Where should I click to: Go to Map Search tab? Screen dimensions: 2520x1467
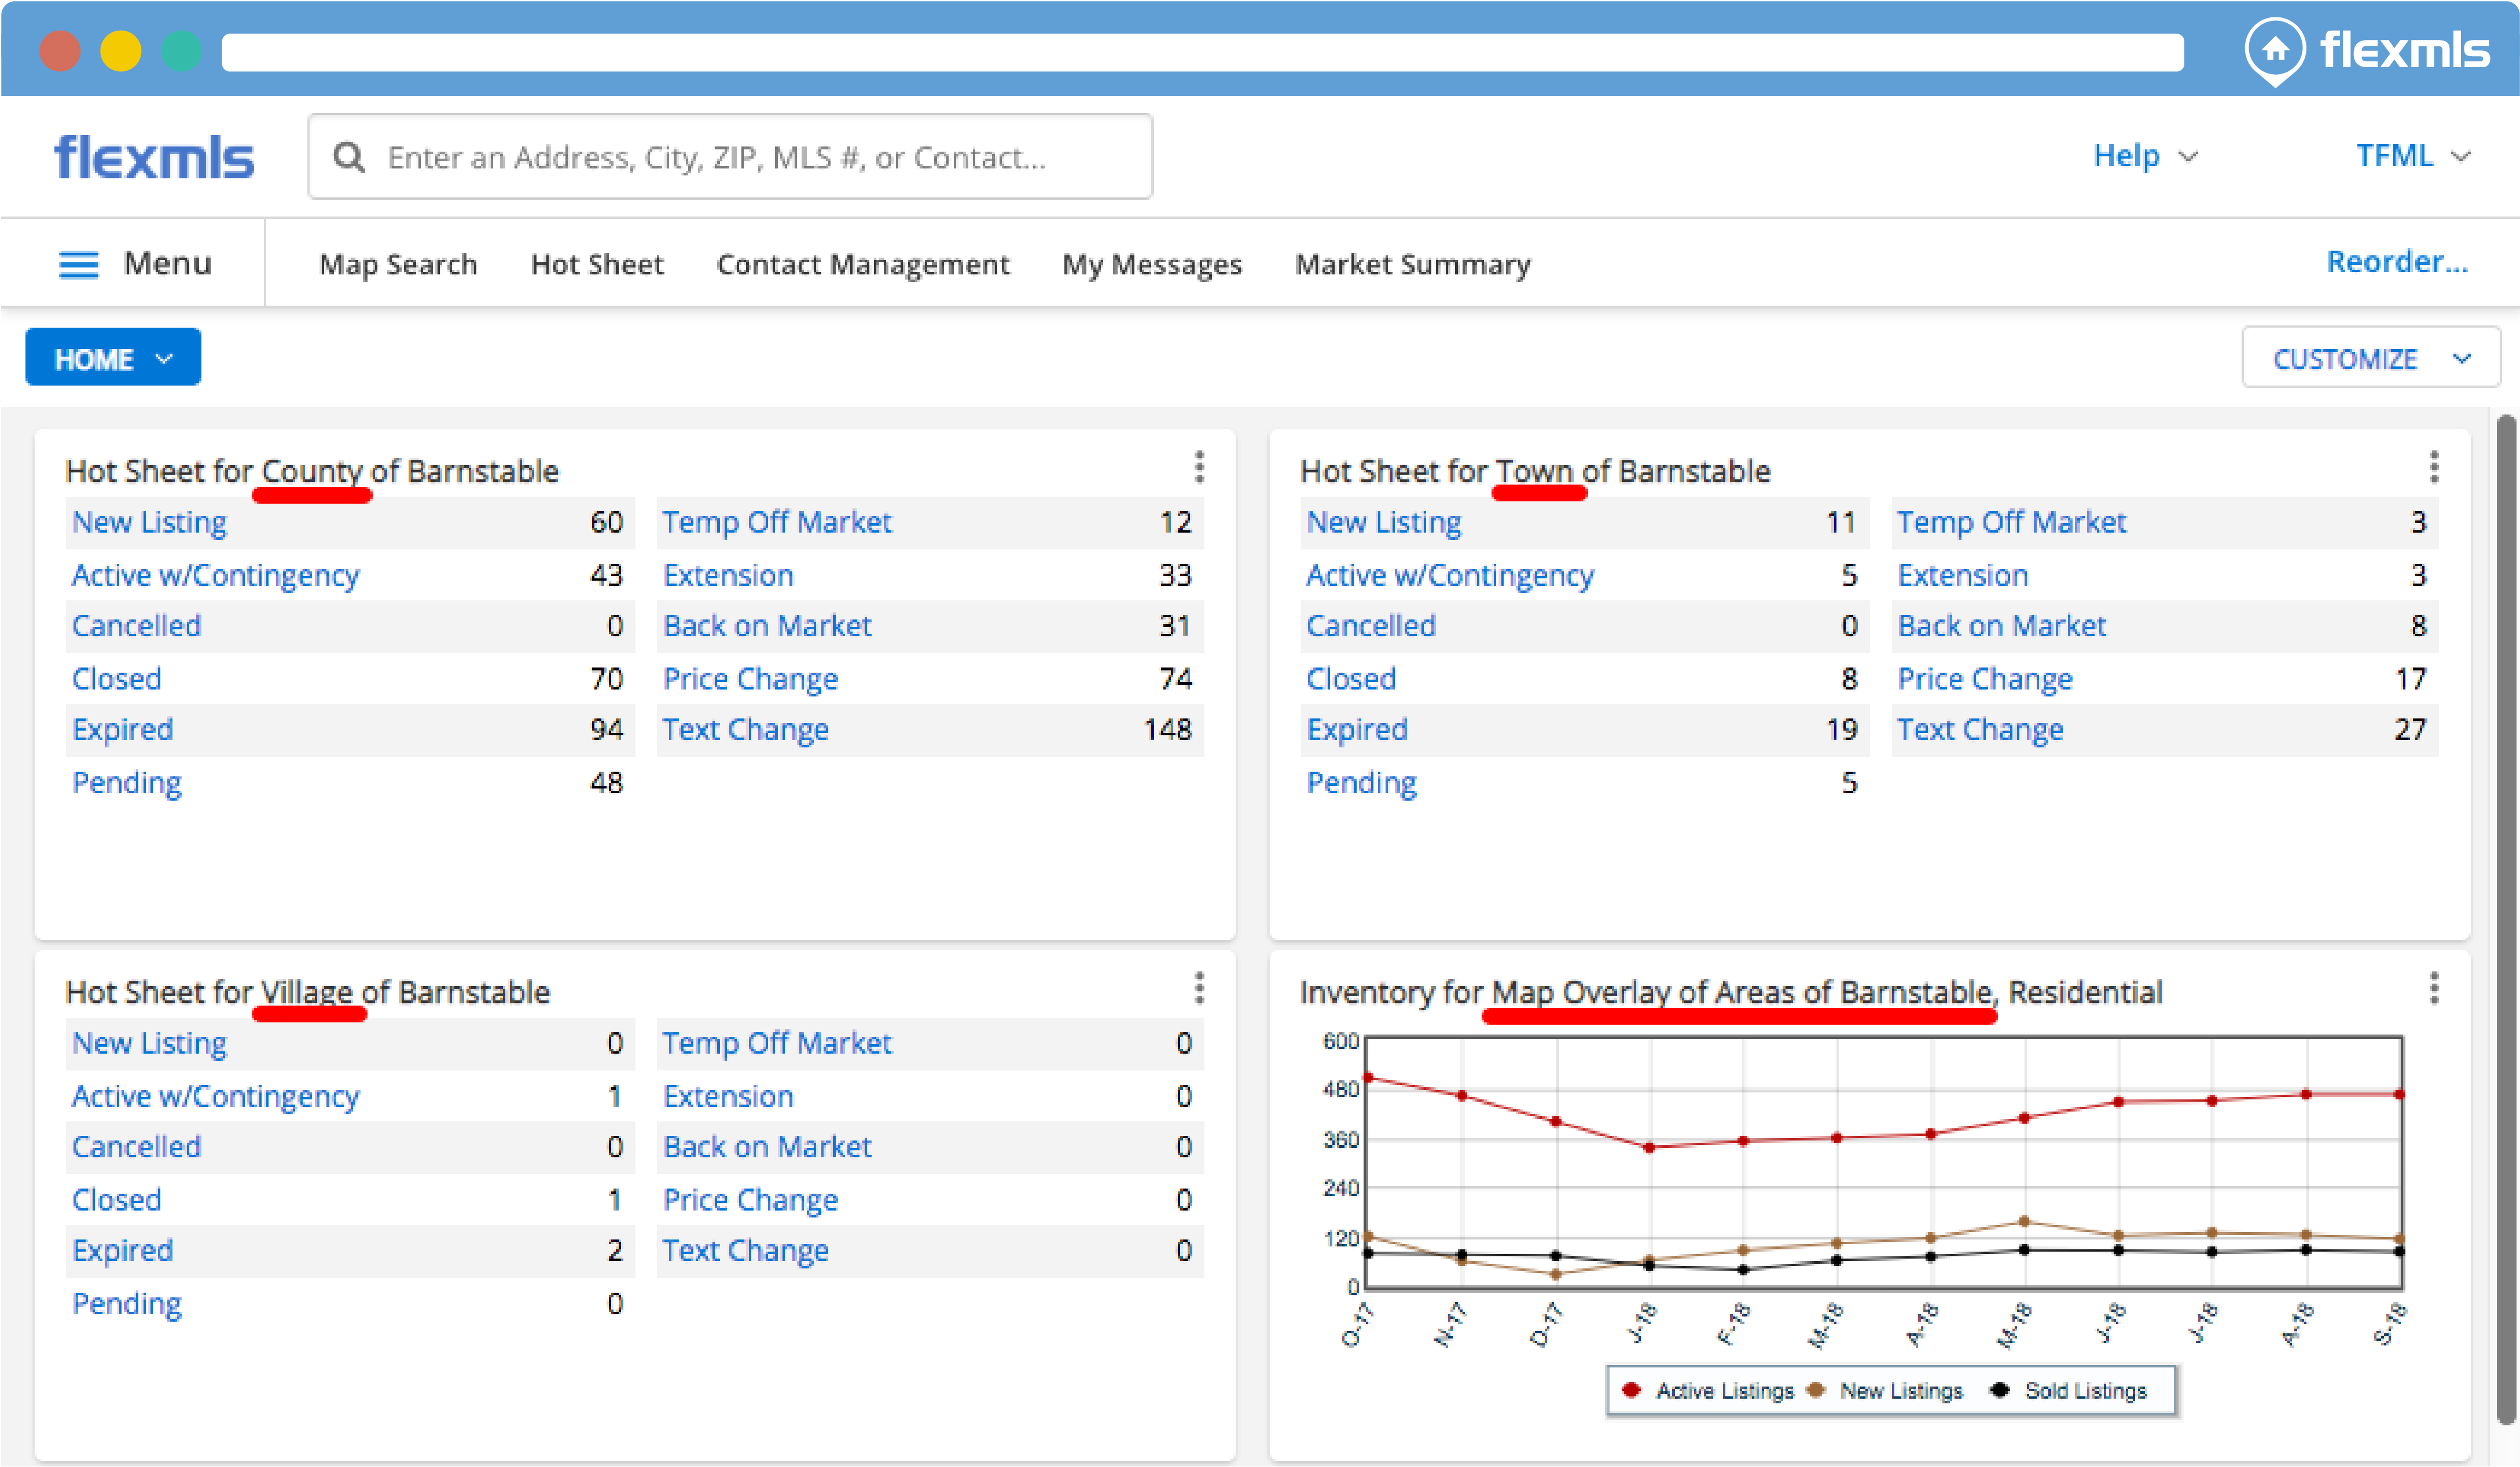(x=398, y=264)
